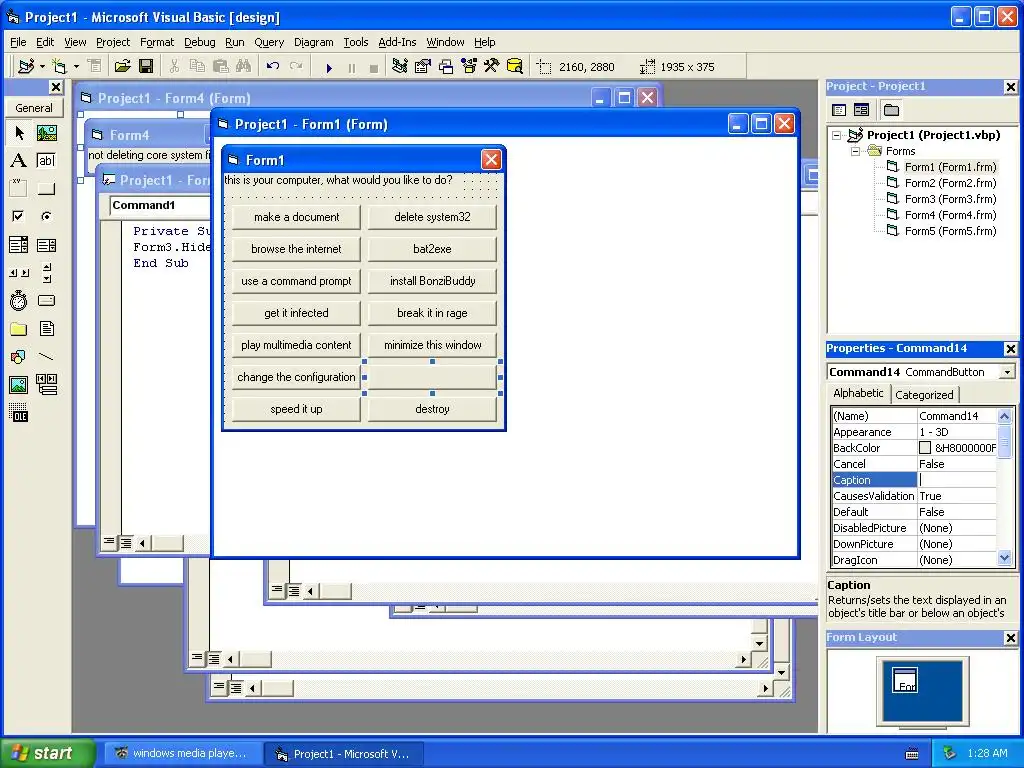Select the 'speed it up' button
The width and height of the screenshot is (1024, 768).
coord(296,409)
